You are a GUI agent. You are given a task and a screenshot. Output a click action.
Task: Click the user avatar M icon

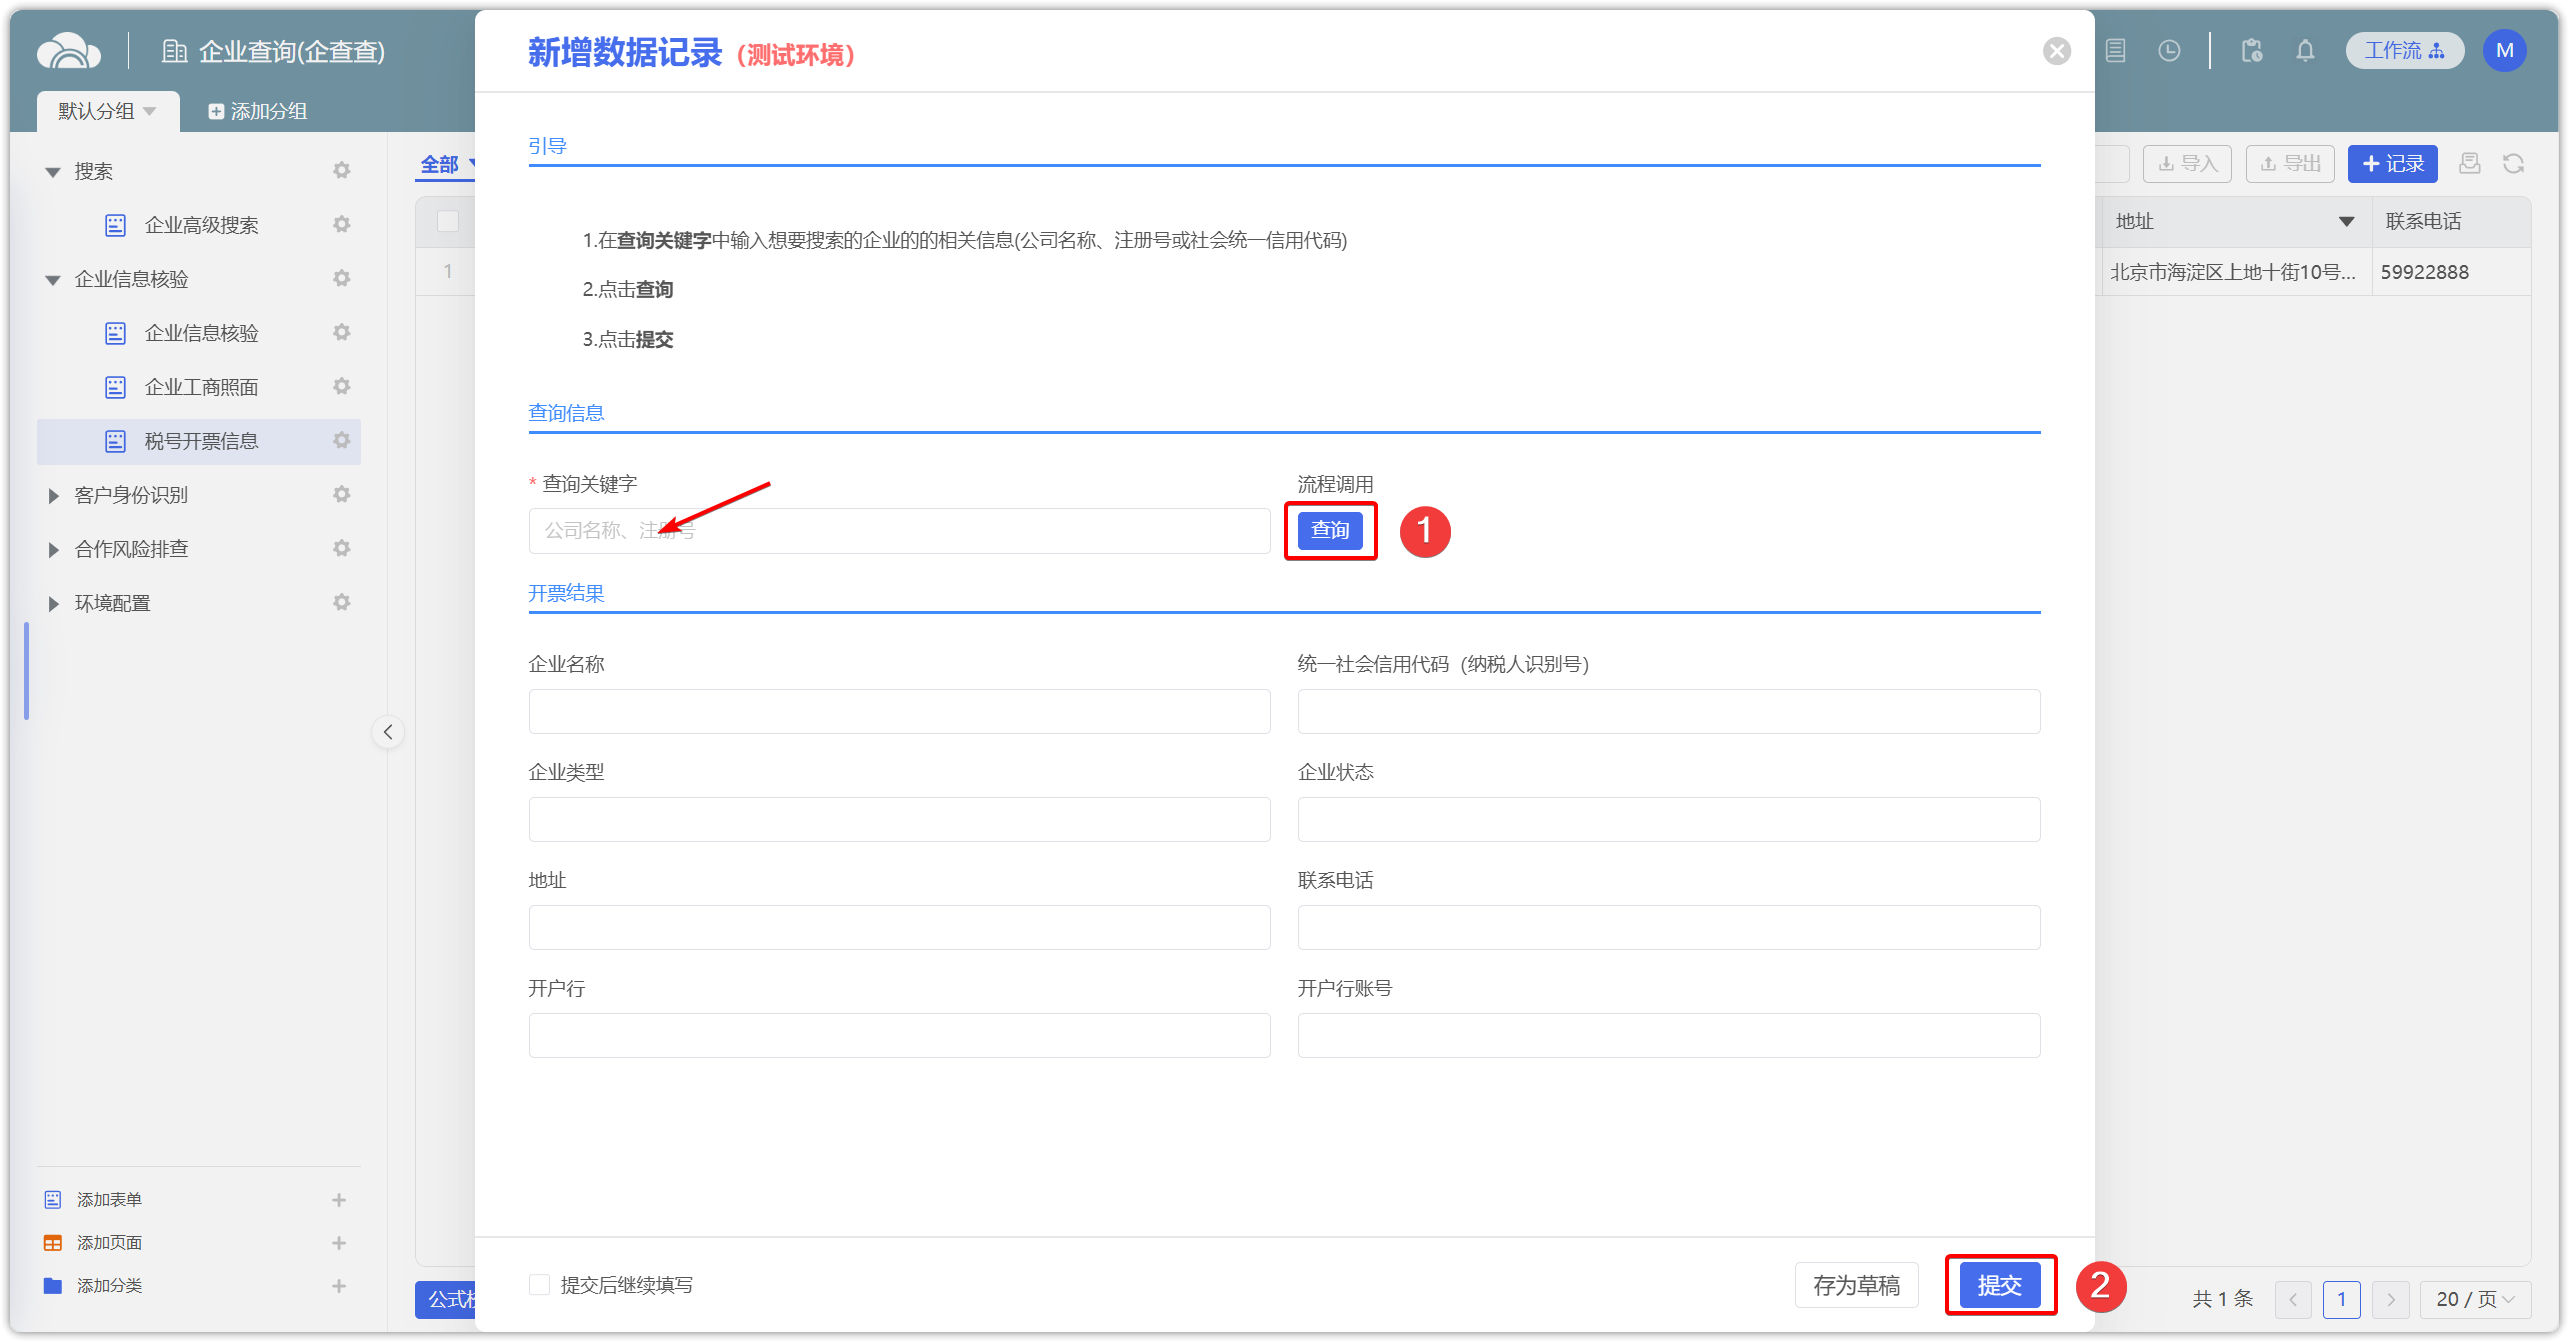click(x=2504, y=51)
